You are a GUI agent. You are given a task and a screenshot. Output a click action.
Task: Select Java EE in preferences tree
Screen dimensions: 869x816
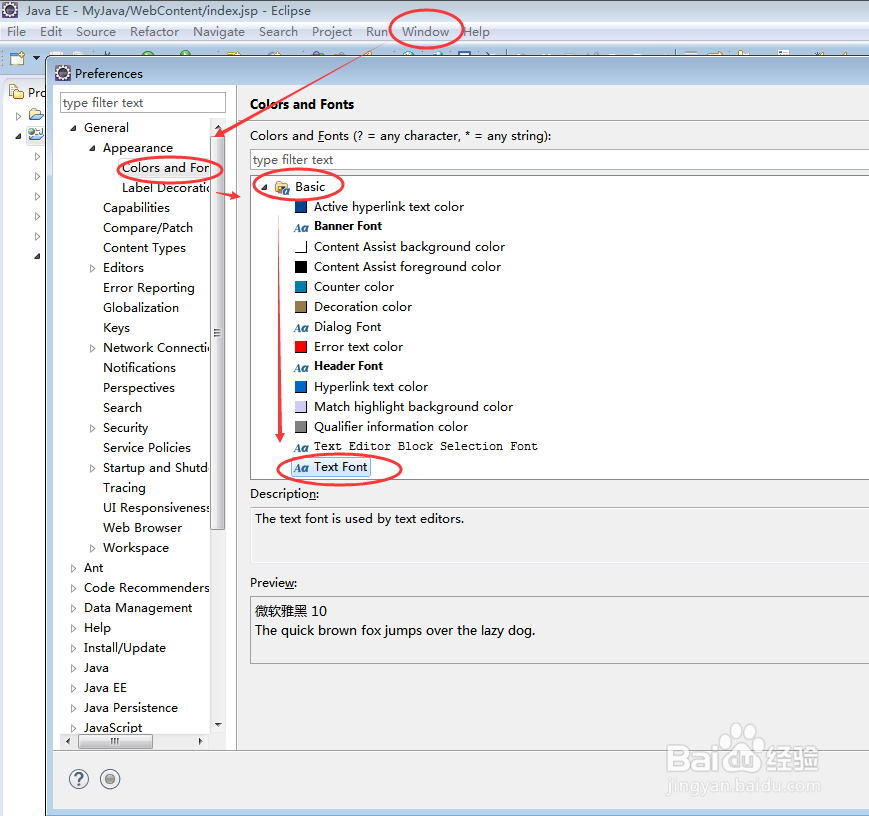105,688
